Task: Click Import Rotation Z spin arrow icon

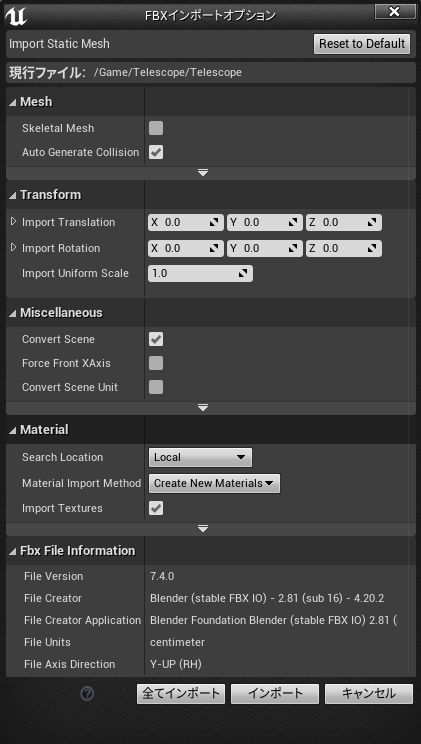Action: [373, 248]
